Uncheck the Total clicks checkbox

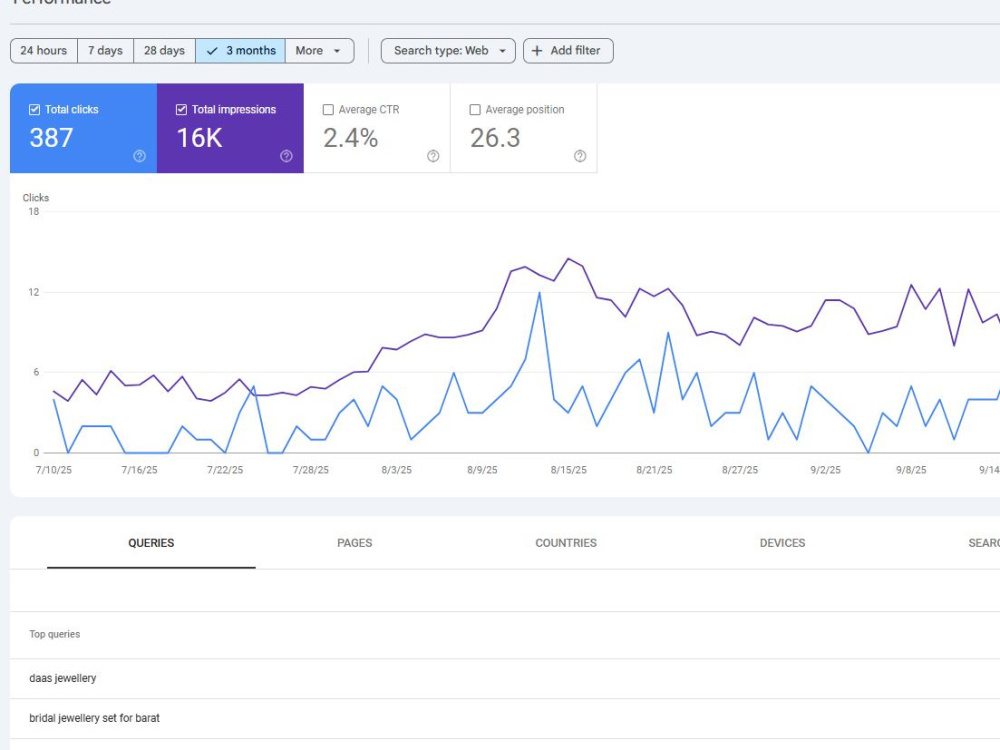(34, 110)
